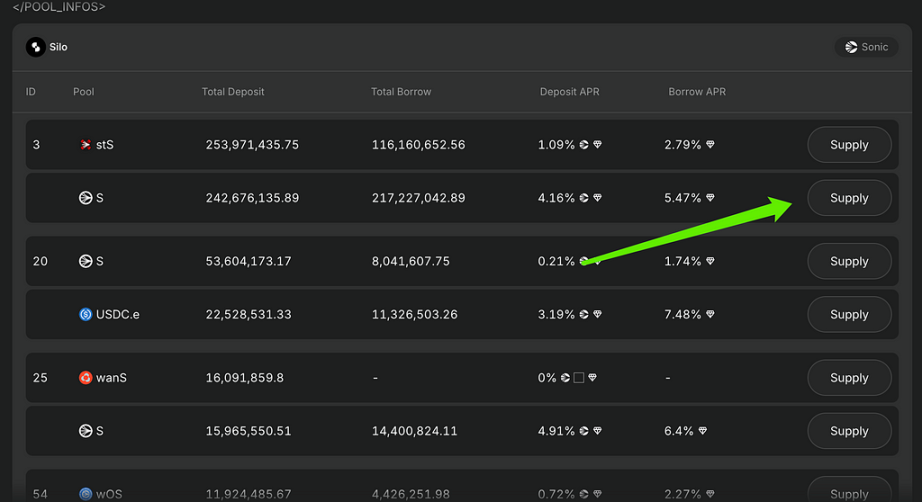The image size is (922, 502).
Task: Click the Total Borrow column header
Action: click(x=401, y=92)
